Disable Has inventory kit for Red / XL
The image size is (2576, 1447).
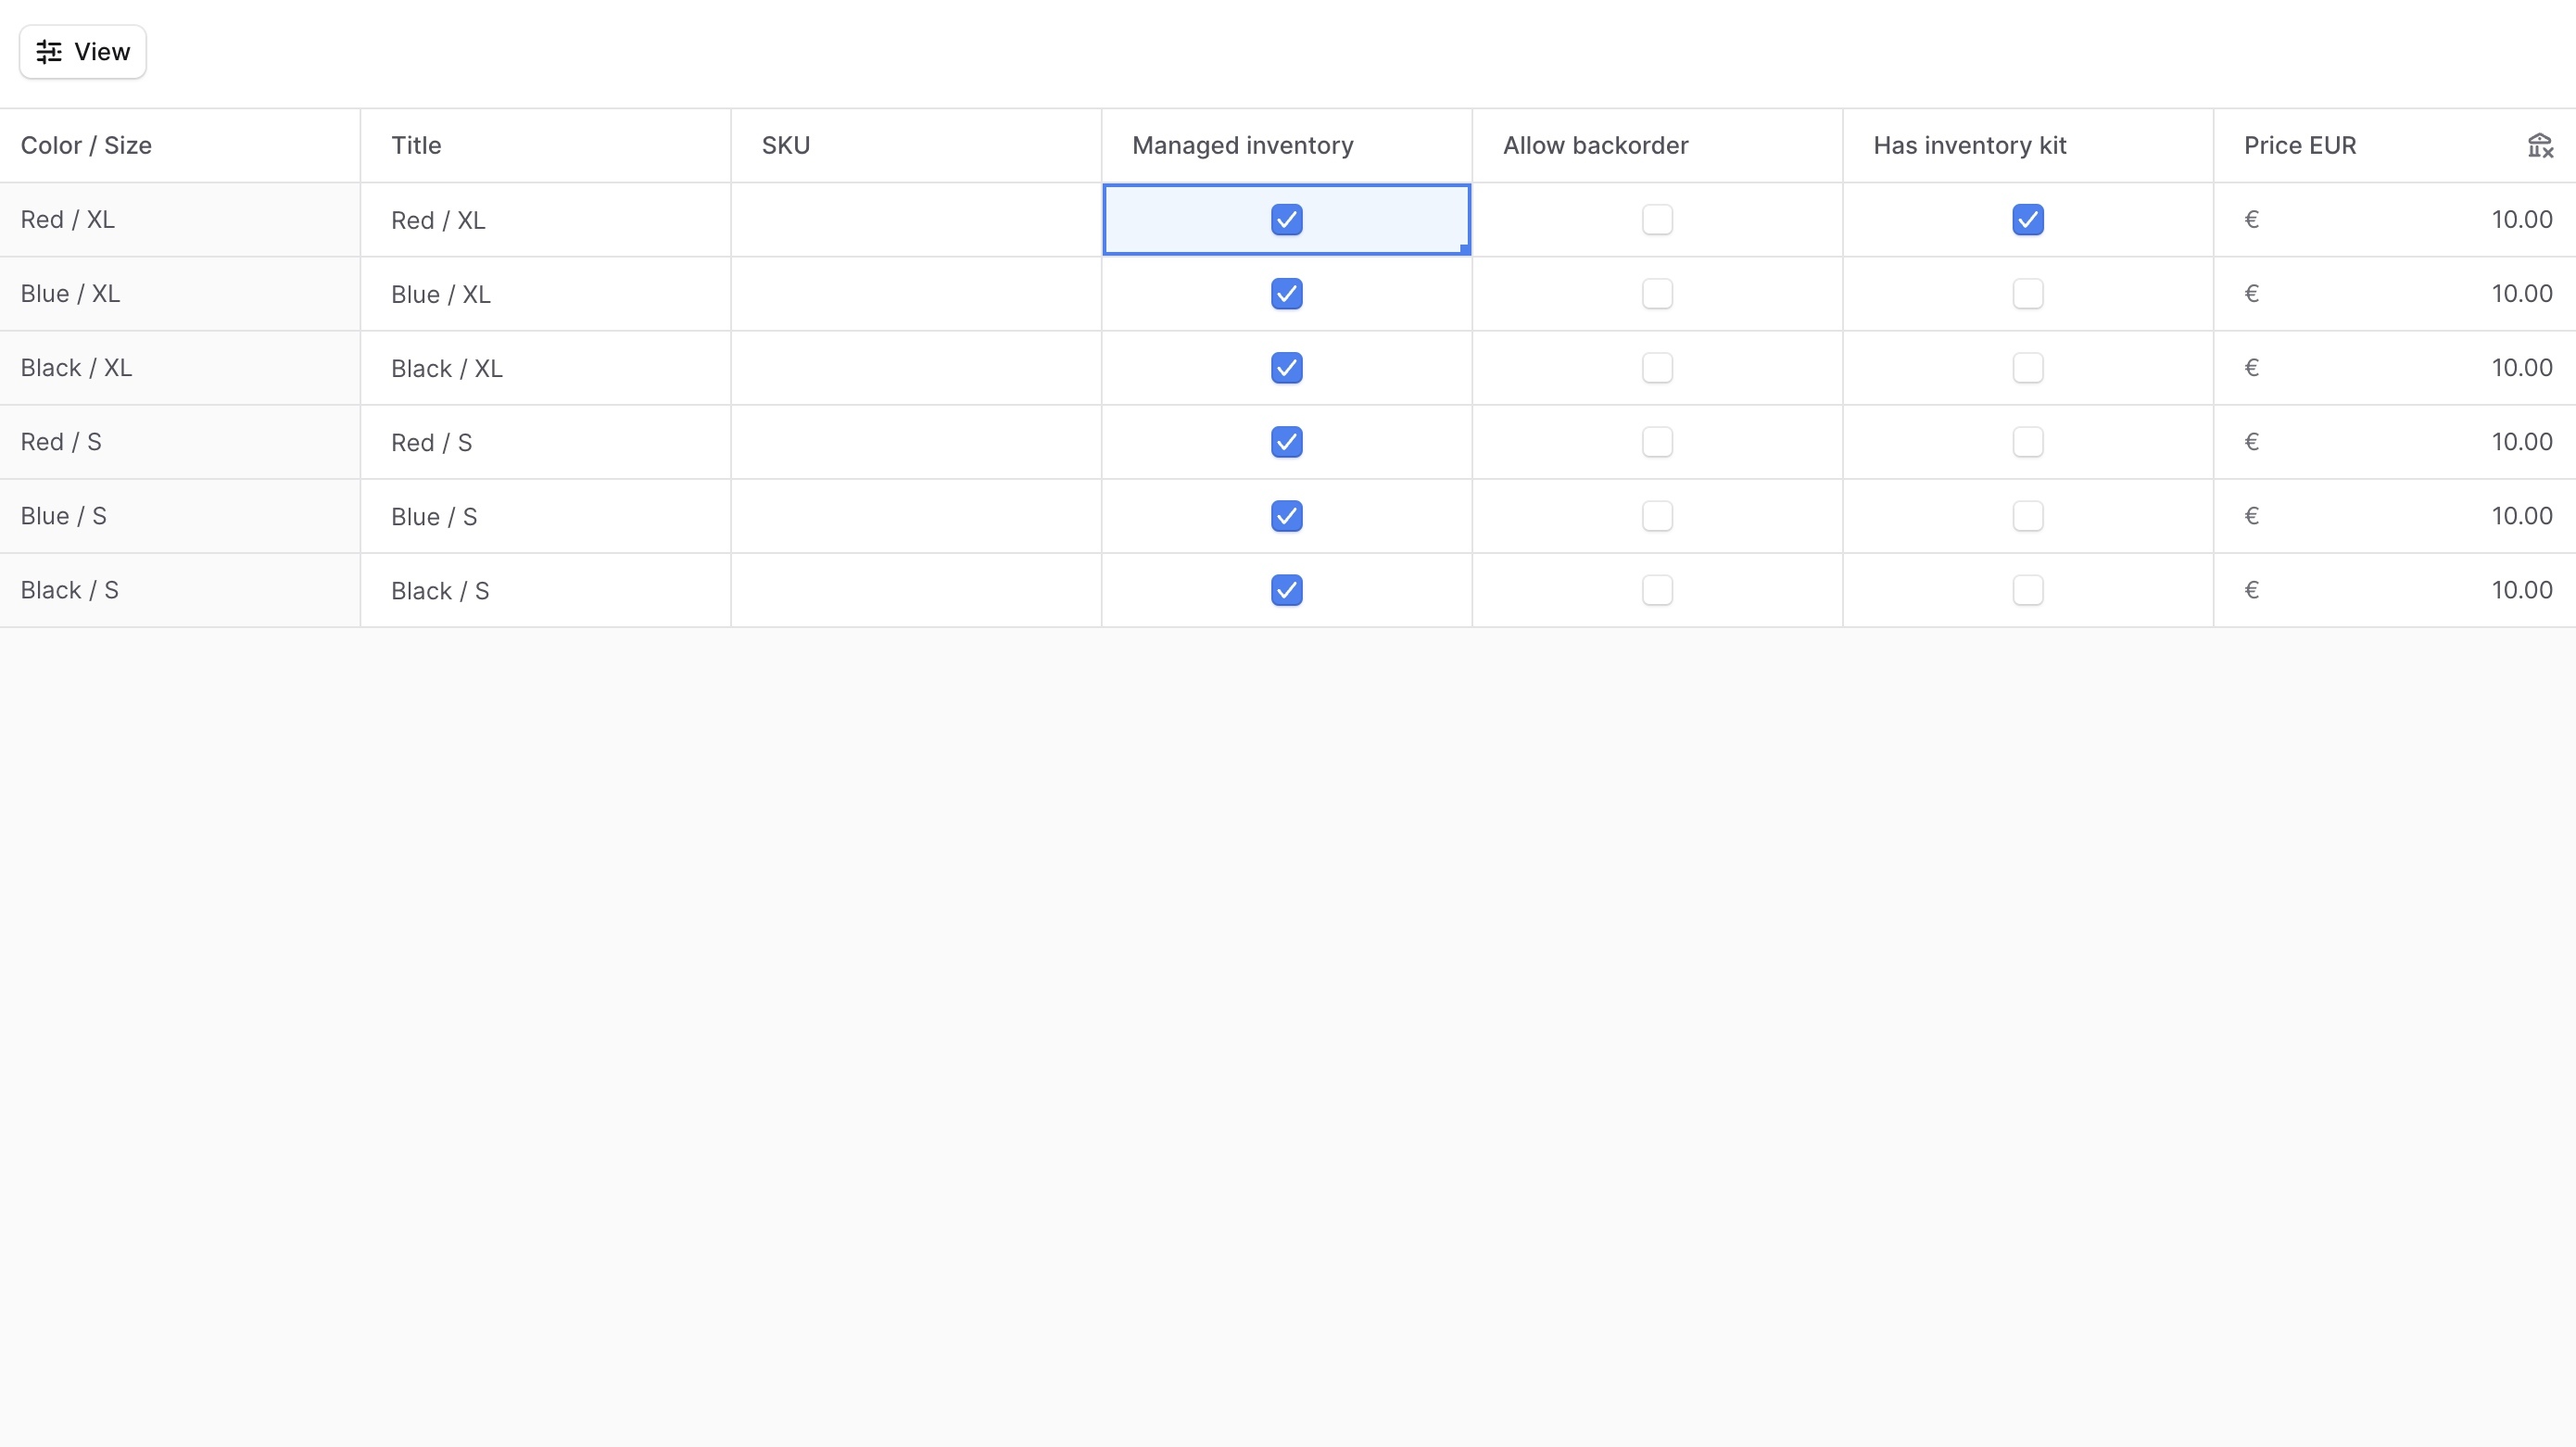[2027, 219]
